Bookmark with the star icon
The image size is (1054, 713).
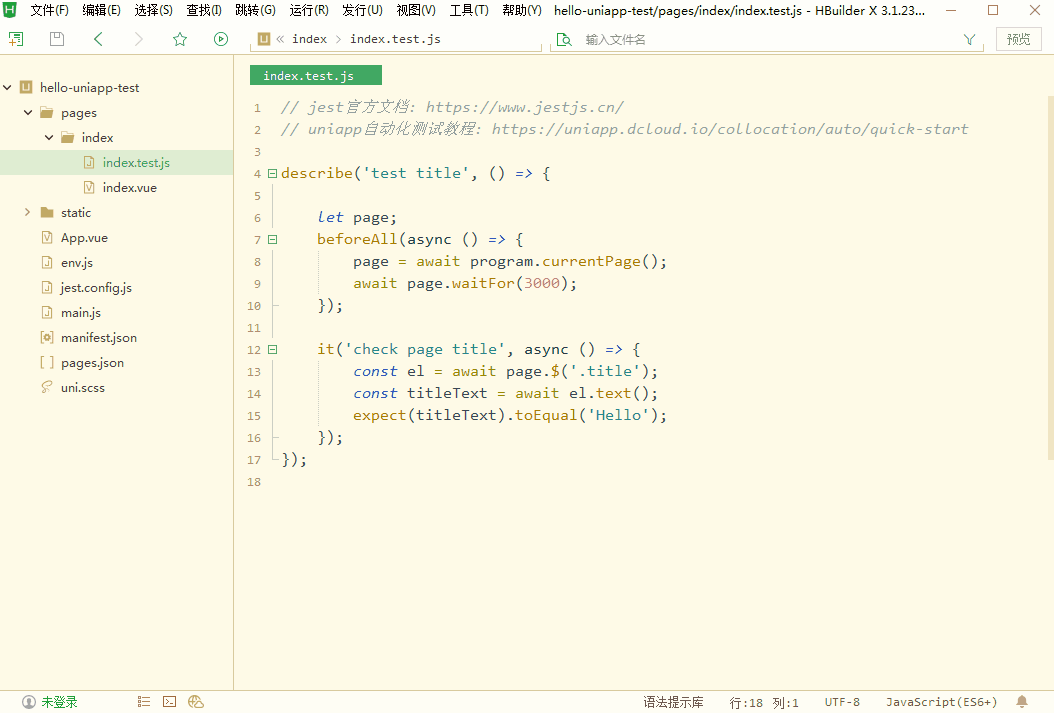179,39
